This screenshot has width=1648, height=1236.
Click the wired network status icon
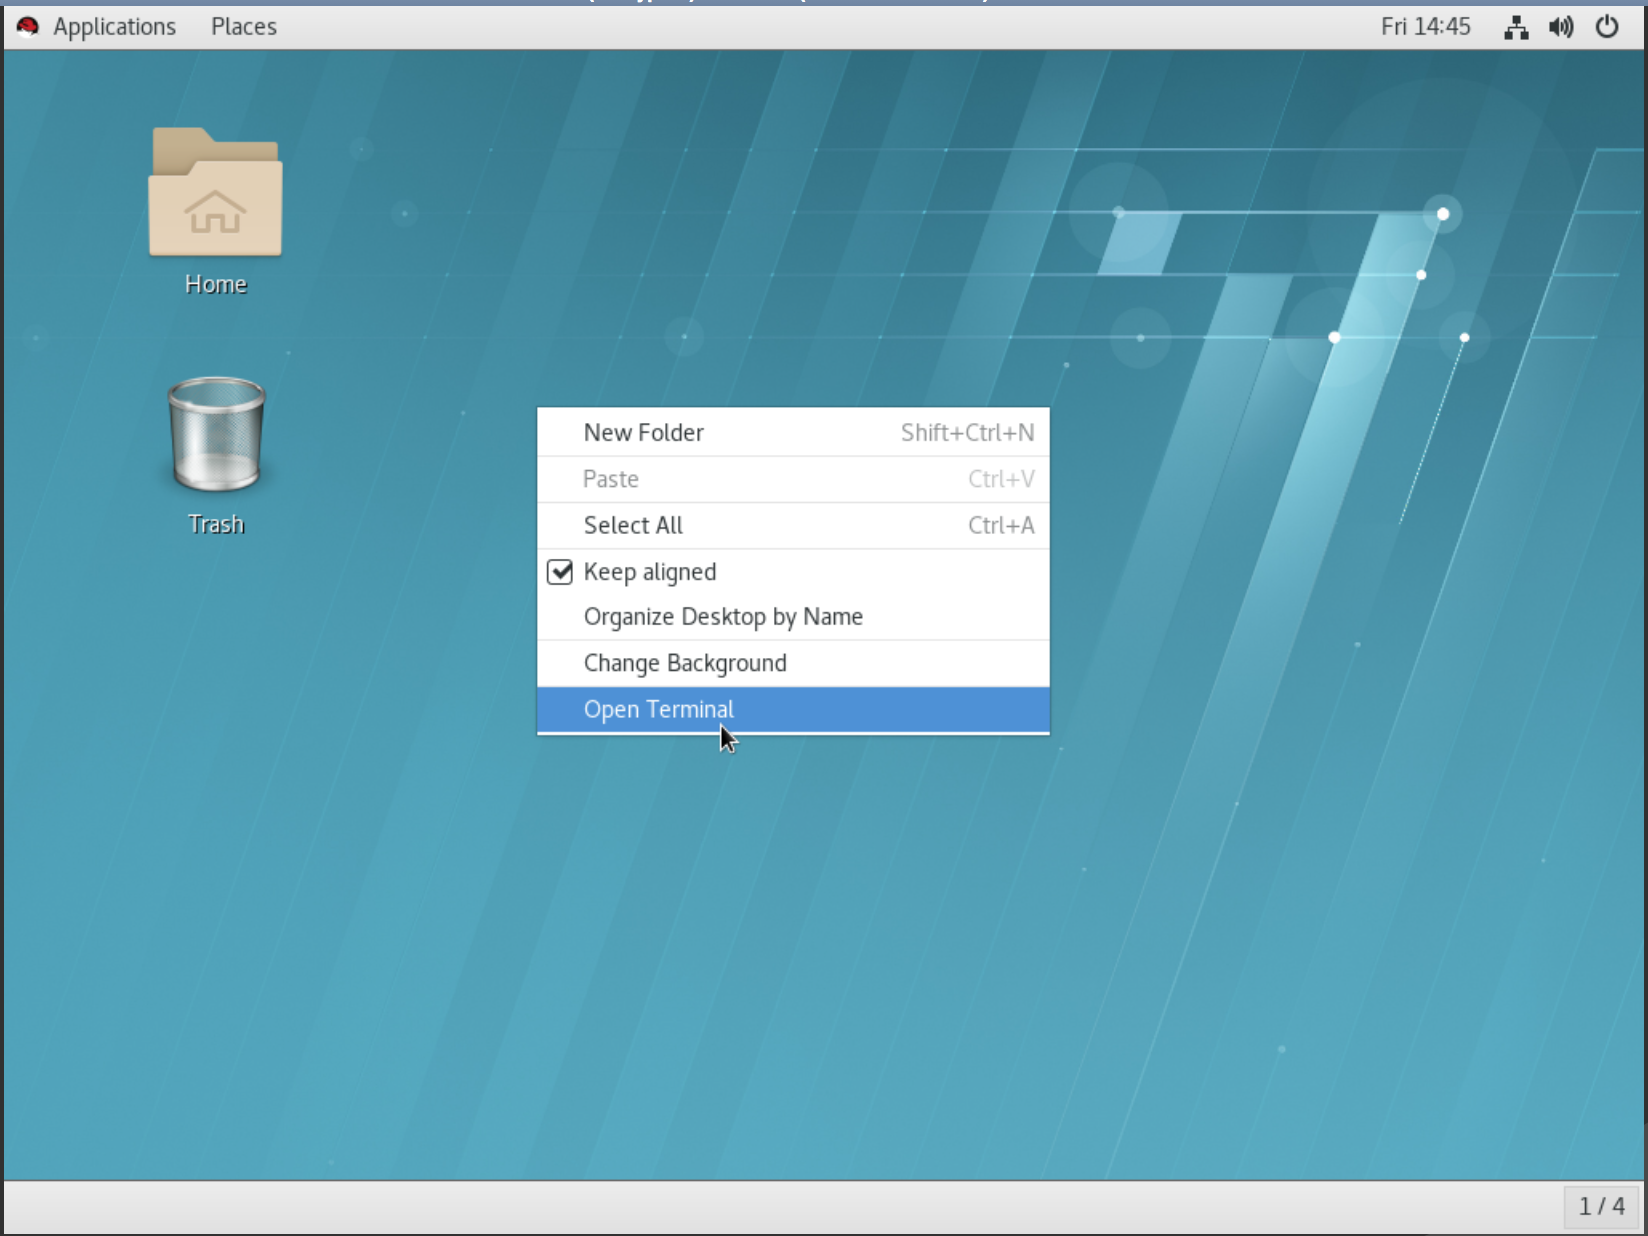click(1515, 27)
